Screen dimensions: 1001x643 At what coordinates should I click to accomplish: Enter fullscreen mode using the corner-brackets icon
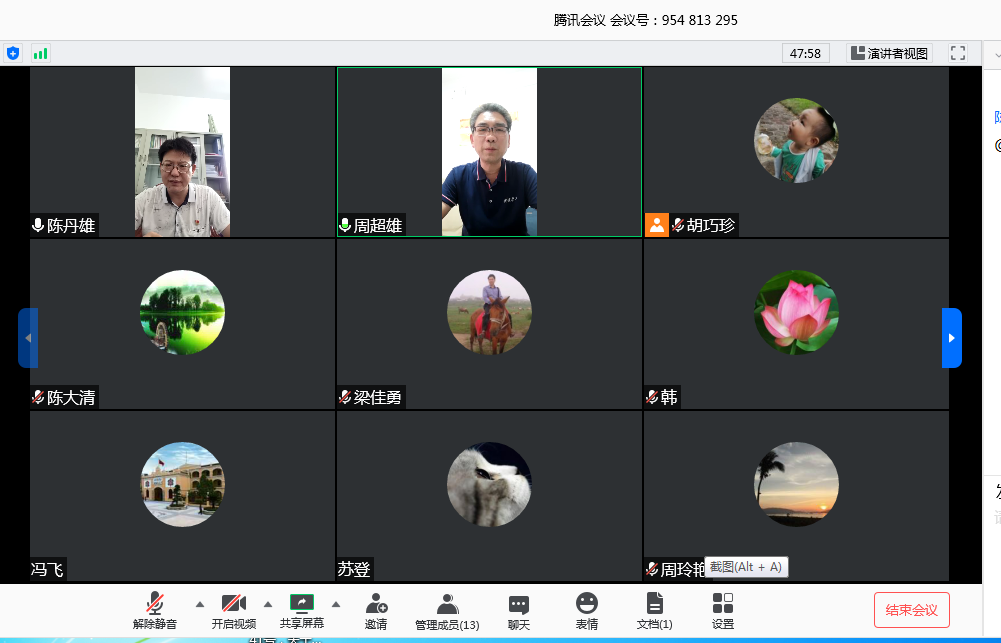(x=957, y=53)
